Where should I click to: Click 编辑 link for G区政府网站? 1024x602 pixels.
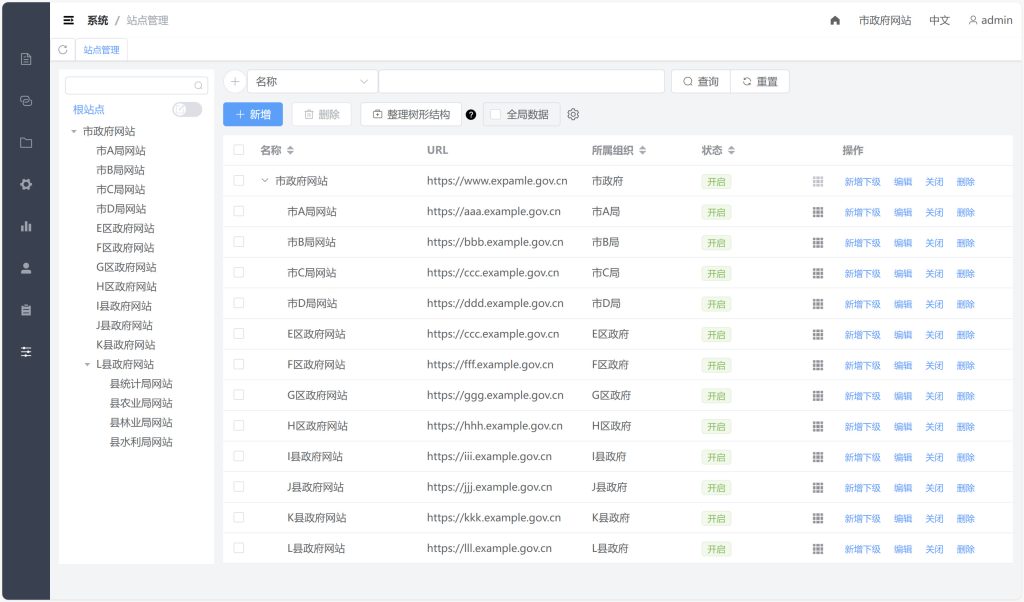coord(903,396)
